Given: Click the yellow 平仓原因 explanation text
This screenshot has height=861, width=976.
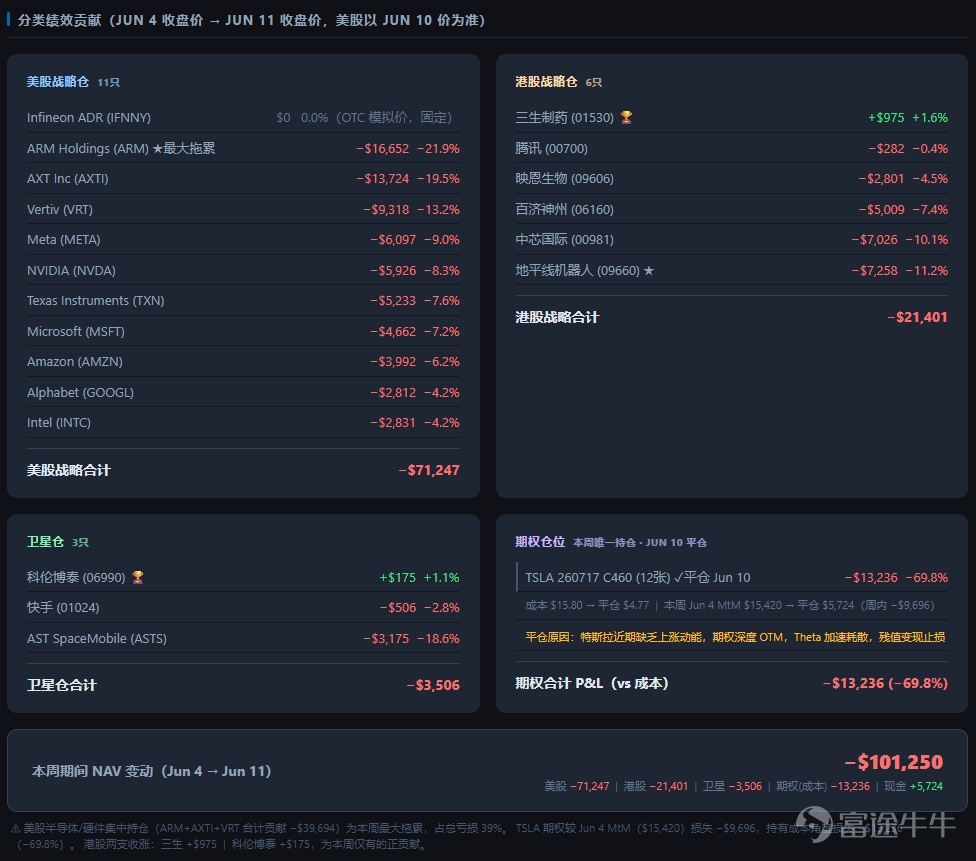Looking at the screenshot, I should [735, 637].
